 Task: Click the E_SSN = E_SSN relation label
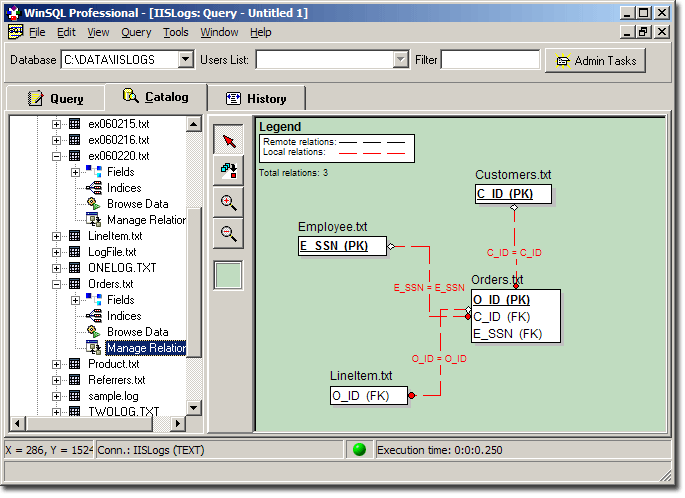(429, 288)
